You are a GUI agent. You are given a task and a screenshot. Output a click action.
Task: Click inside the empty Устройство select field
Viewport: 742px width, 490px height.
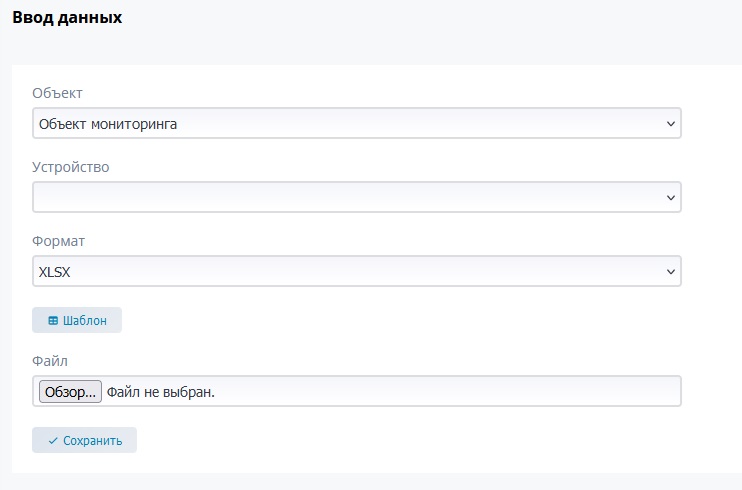(340, 198)
